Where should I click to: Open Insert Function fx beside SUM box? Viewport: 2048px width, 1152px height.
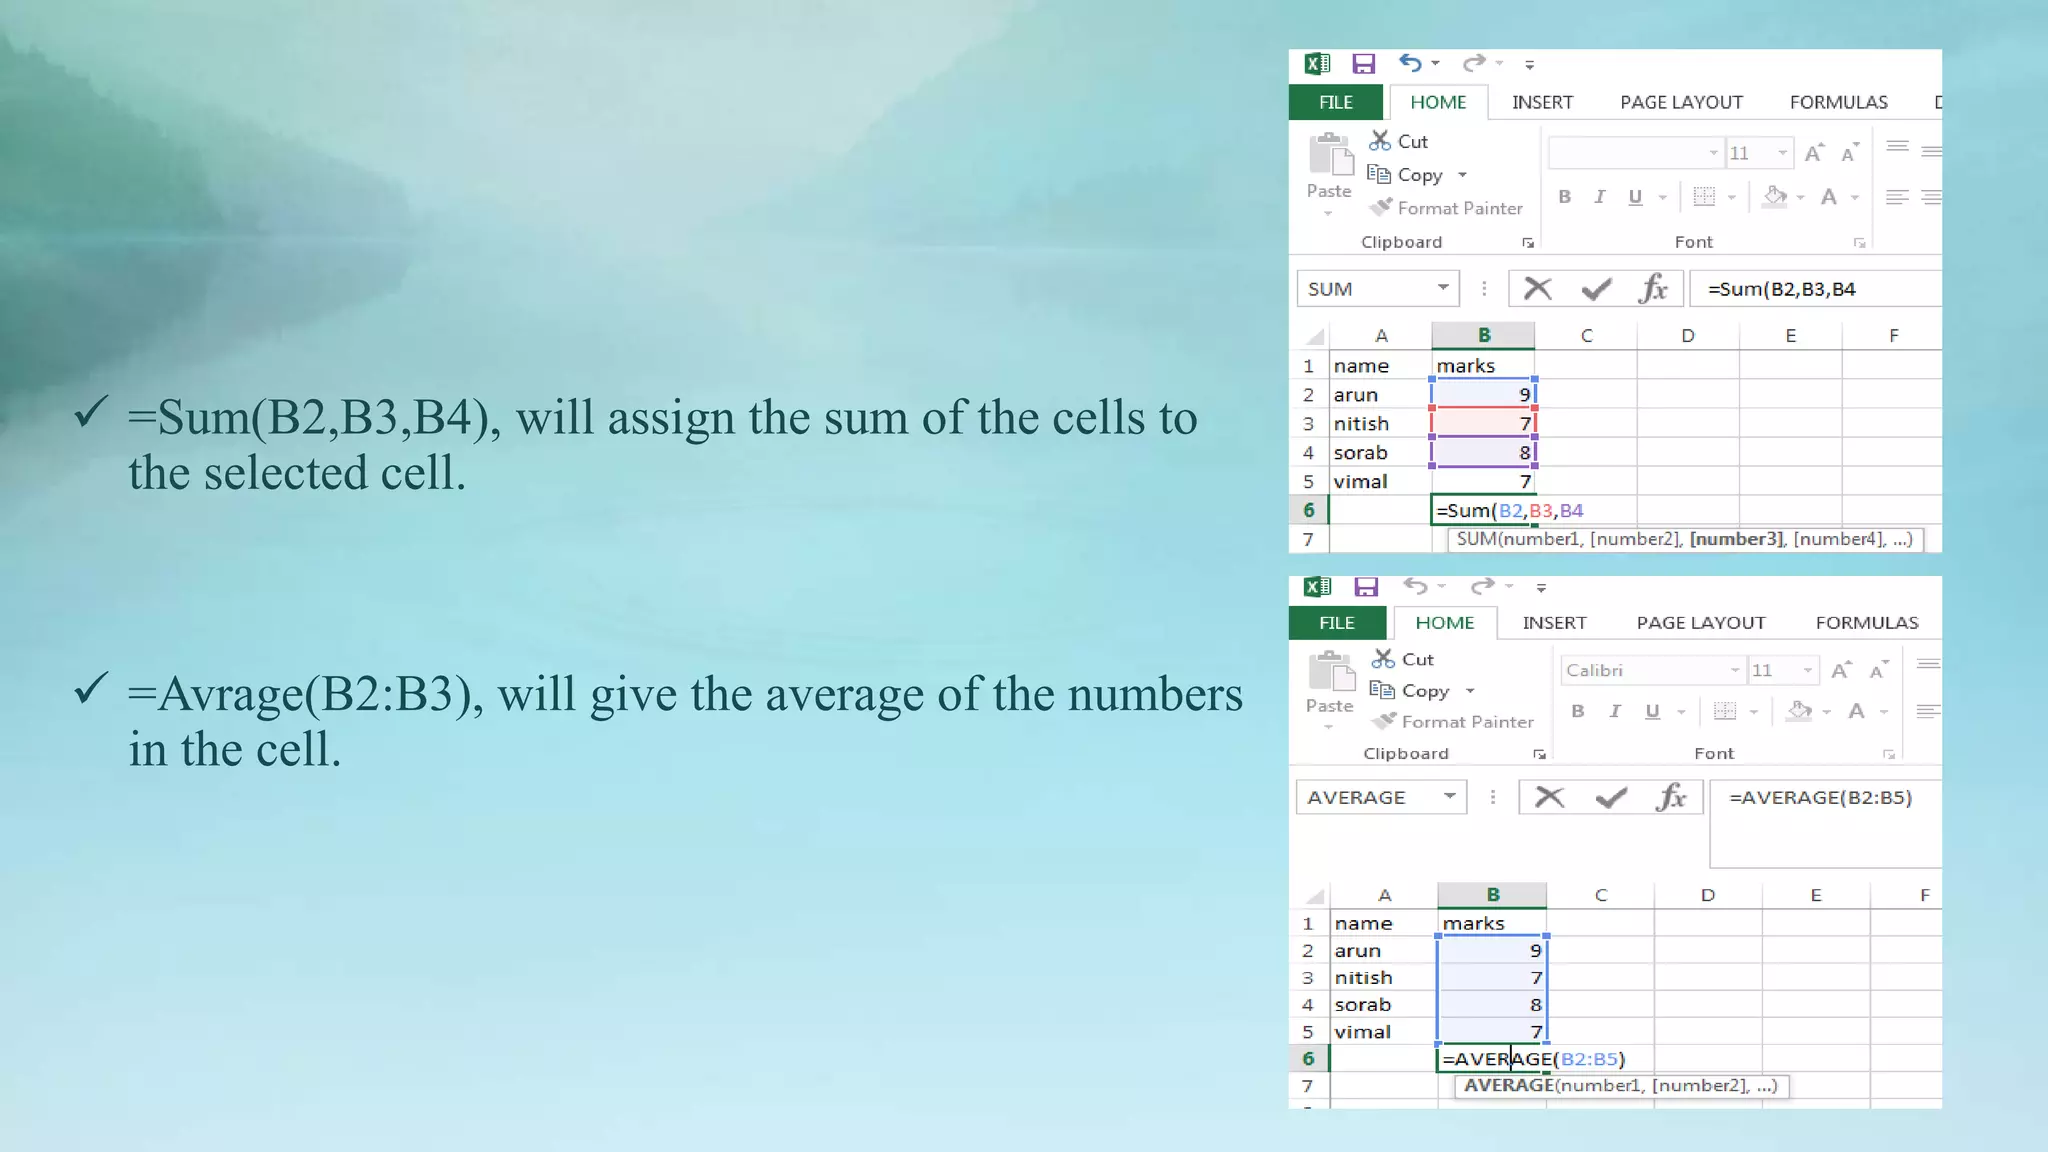click(1653, 289)
